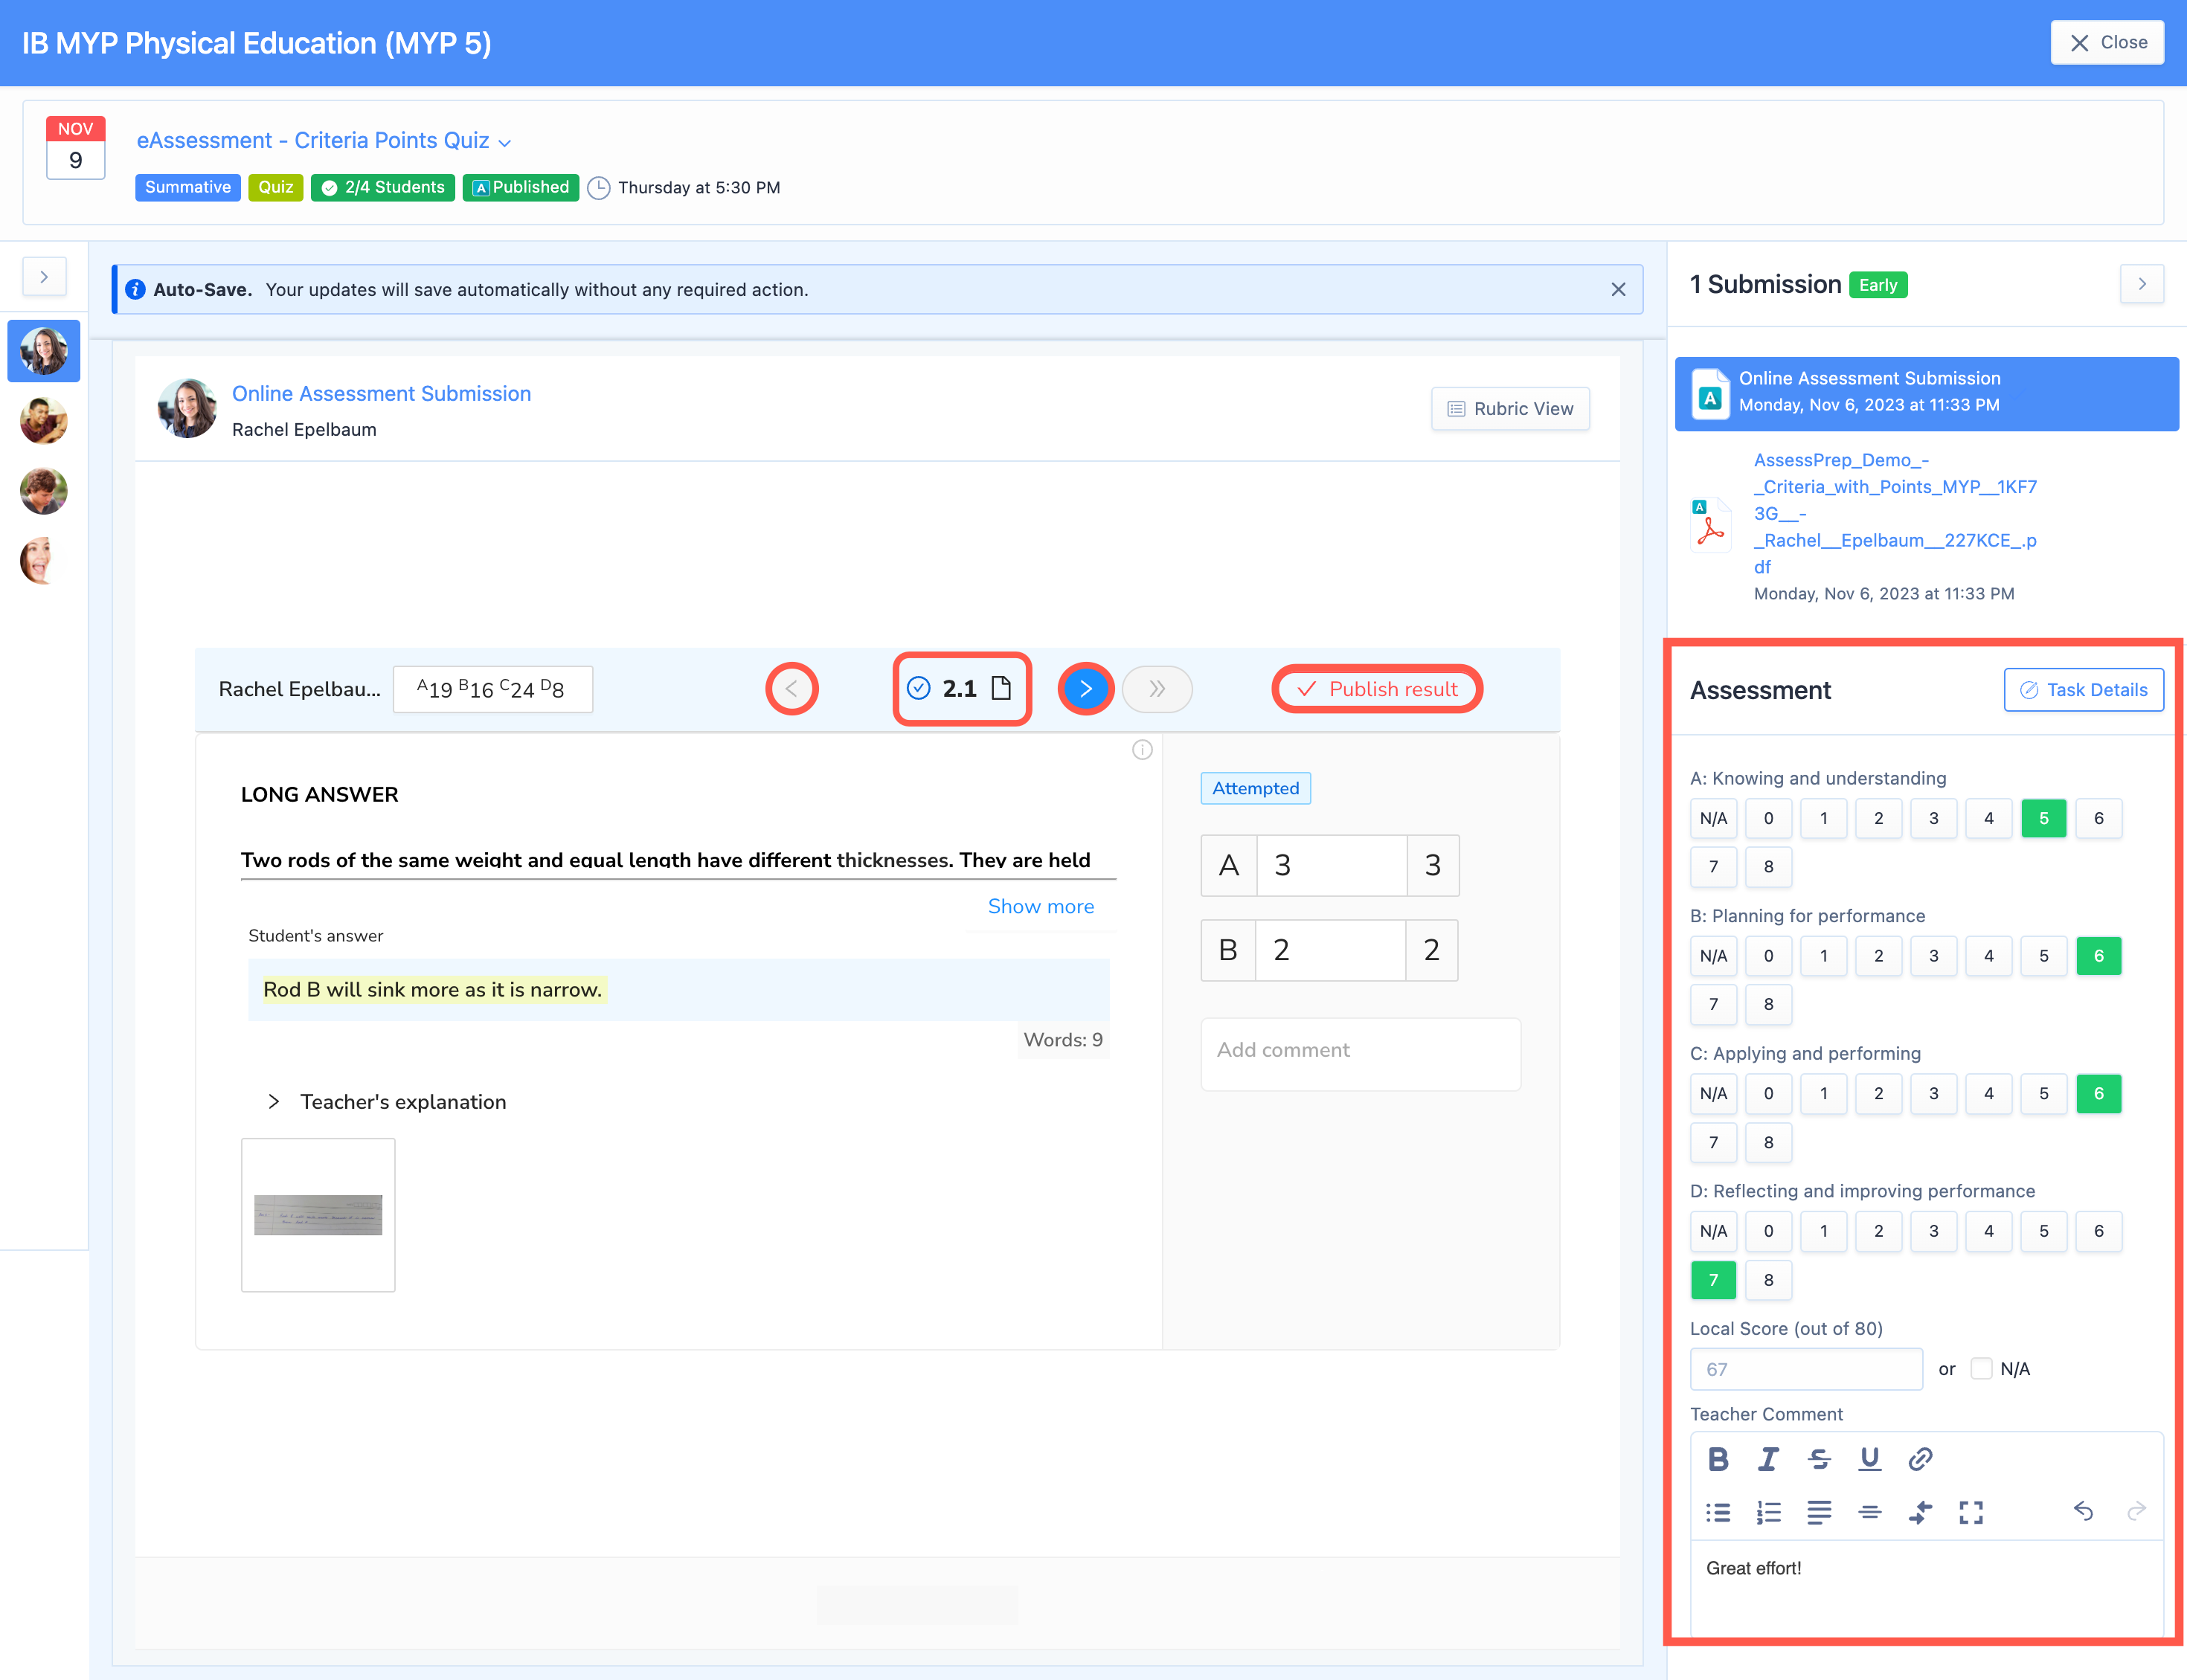
Task: Open the eAssessment Criteria Points Quiz dropdown
Action: click(505, 143)
